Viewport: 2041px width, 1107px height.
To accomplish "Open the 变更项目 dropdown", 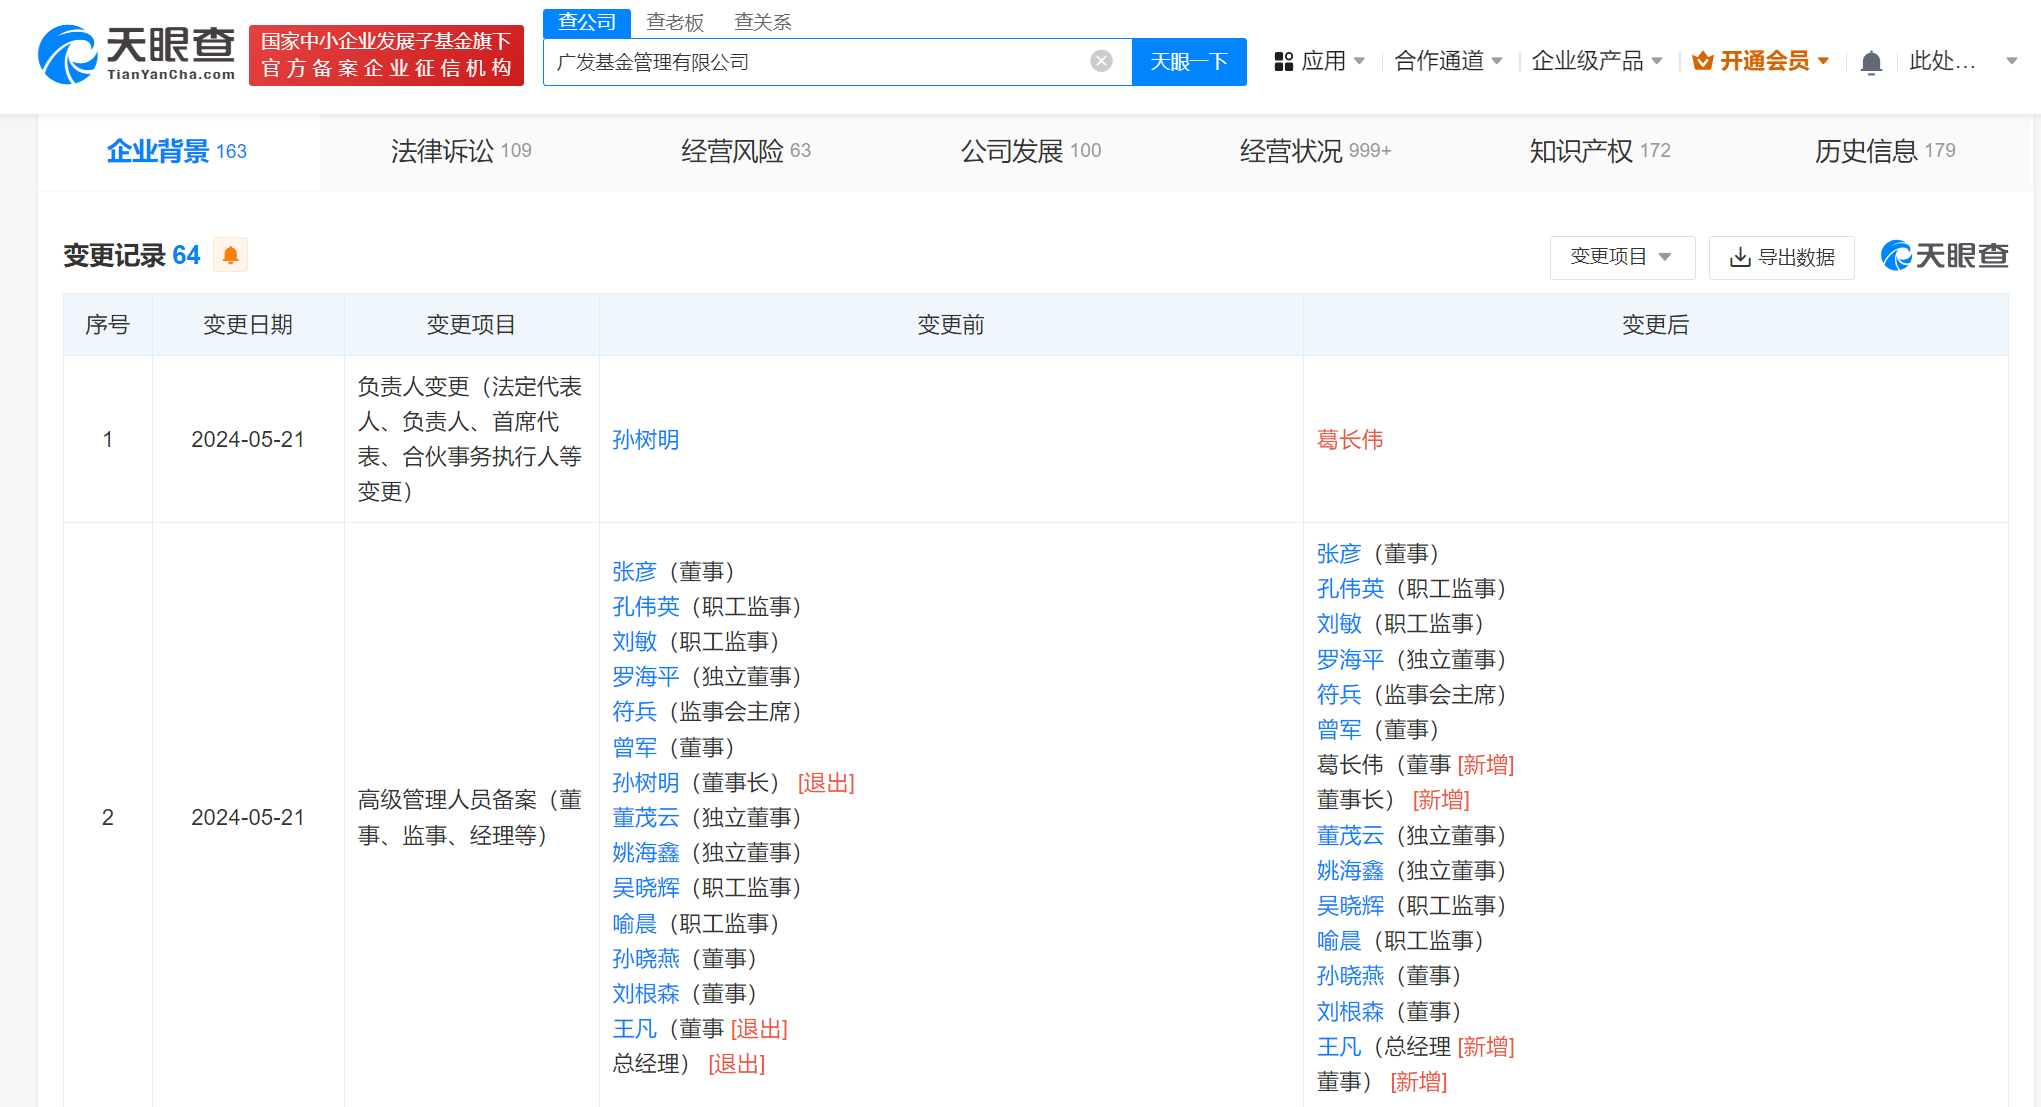I will [1621, 257].
